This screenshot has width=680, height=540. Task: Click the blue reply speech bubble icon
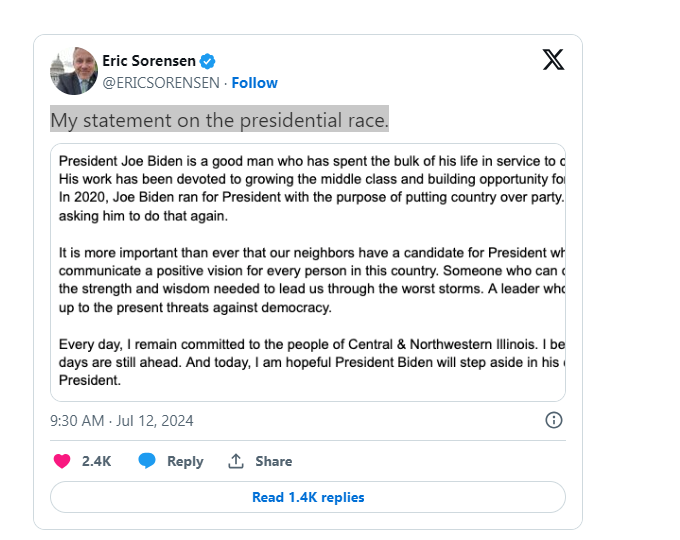[x=147, y=461]
